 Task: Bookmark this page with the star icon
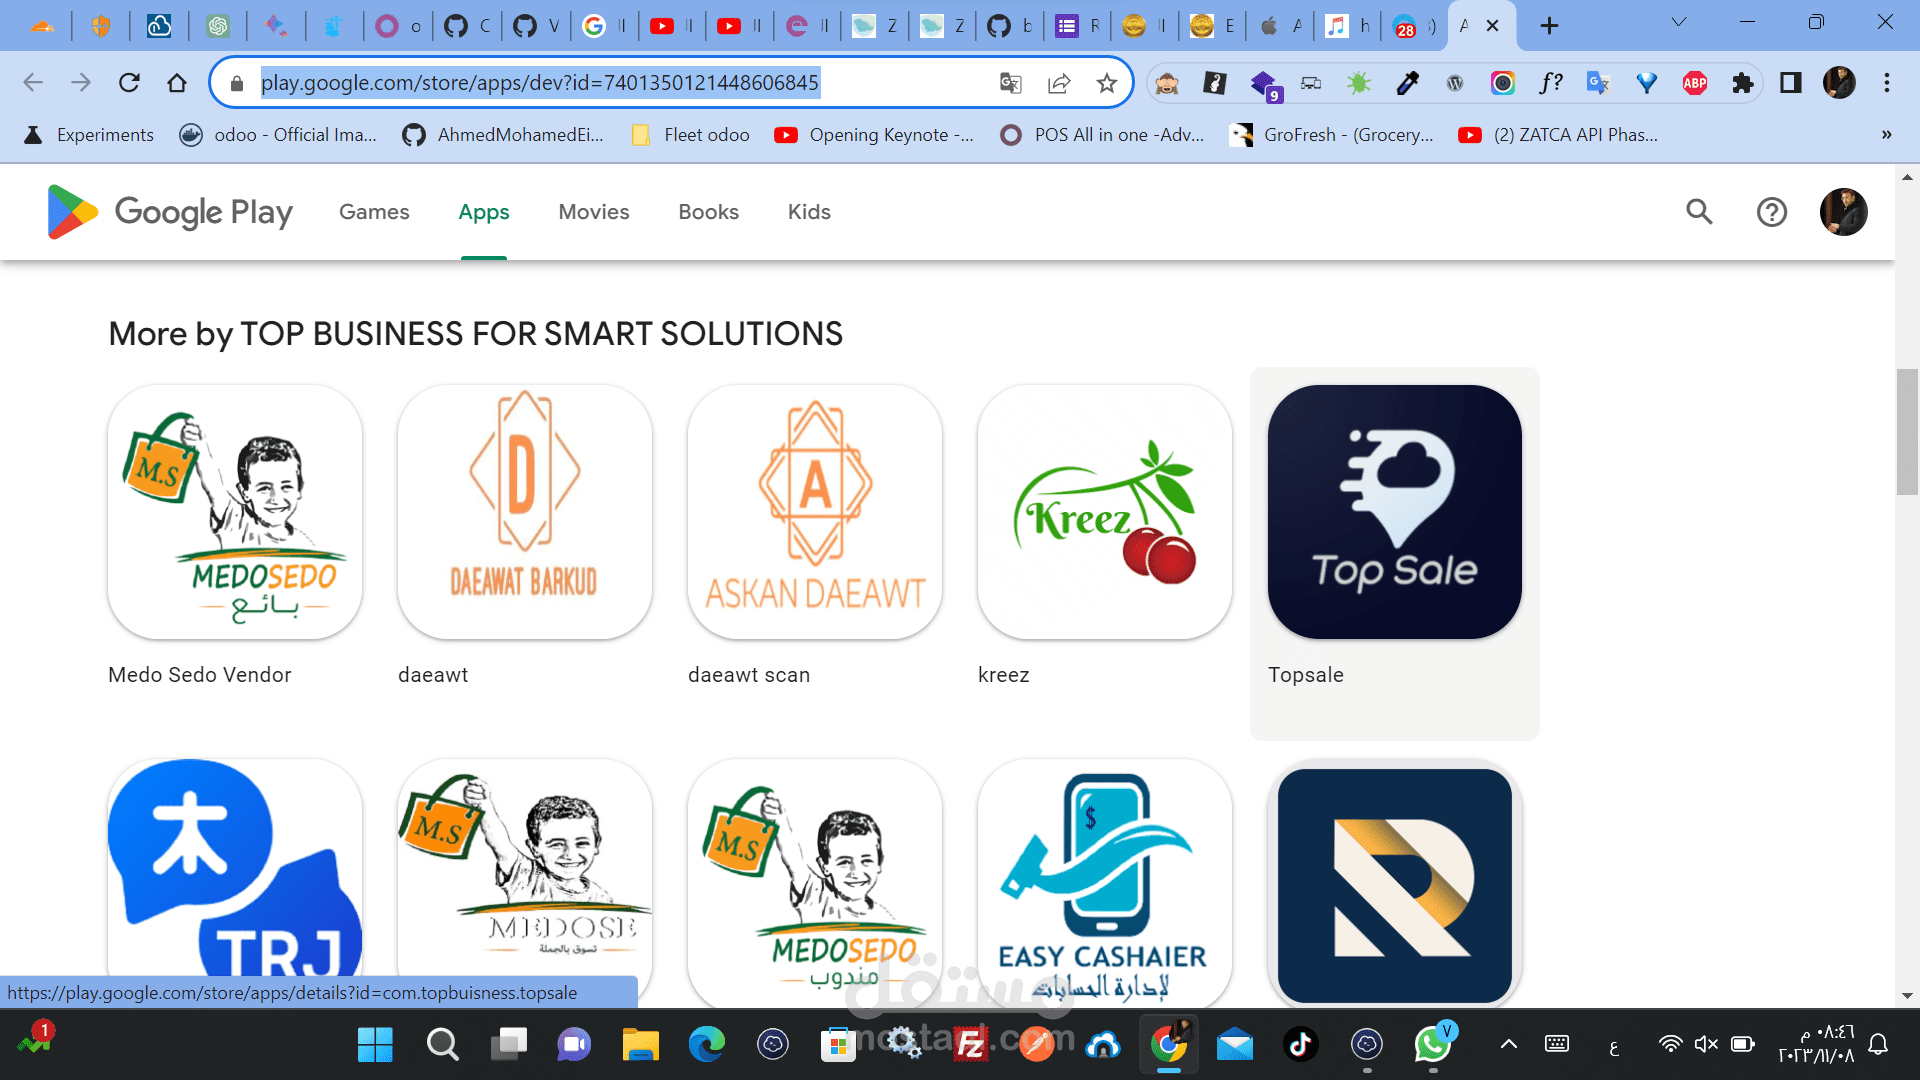click(1106, 83)
